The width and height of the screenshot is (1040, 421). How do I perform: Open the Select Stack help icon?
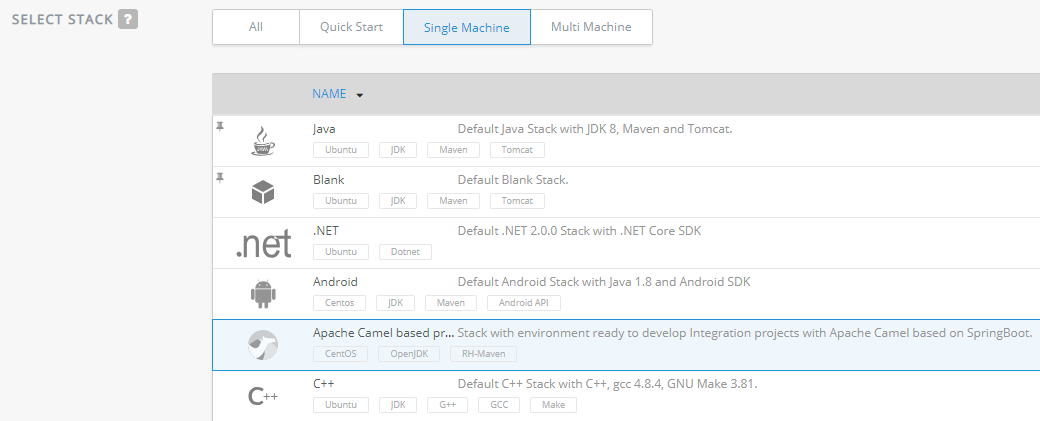pos(127,19)
